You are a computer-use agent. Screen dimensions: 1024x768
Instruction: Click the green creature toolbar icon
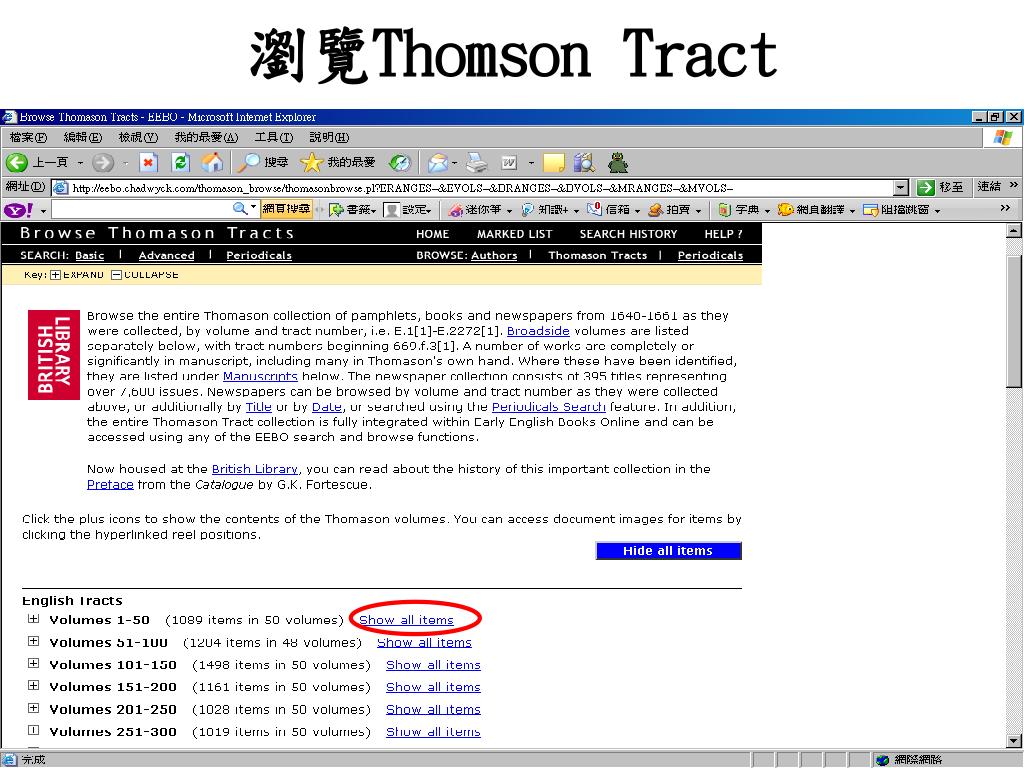pos(618,163)
